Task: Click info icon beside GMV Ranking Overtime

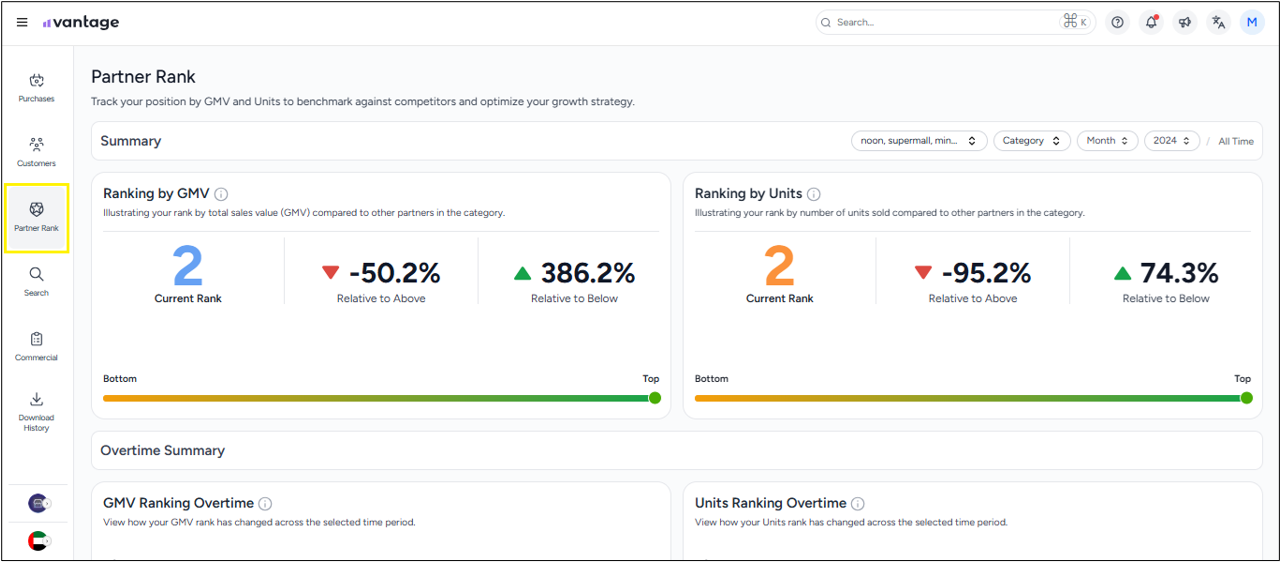Action: pyautogui.click(x=265, y=504)
